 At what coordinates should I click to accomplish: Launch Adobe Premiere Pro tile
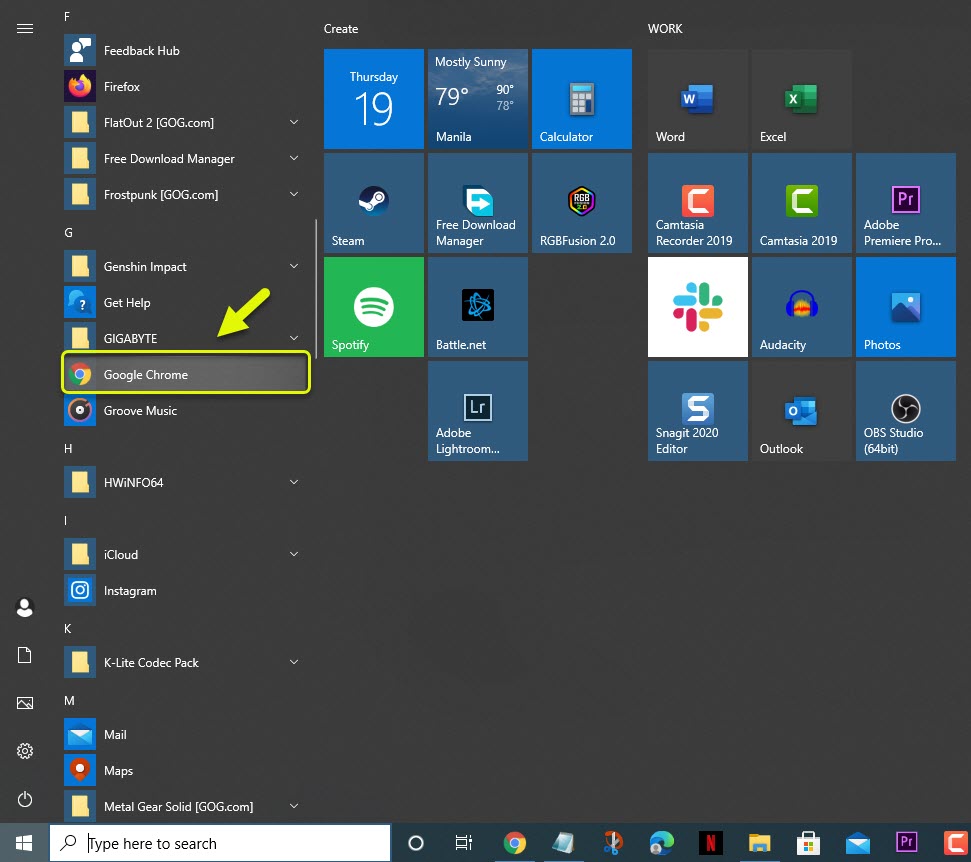click(905, 203)
